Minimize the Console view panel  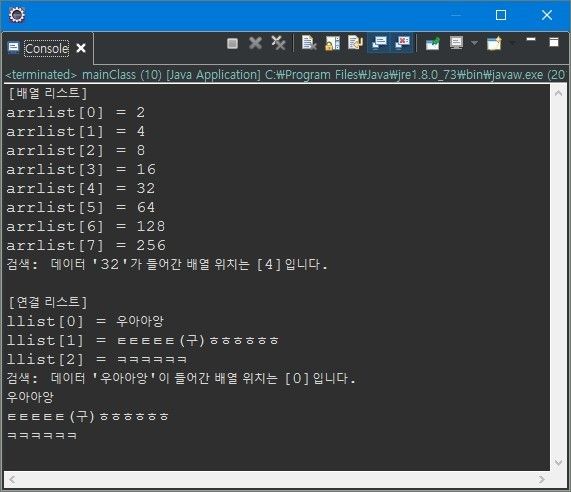point(531,39)
